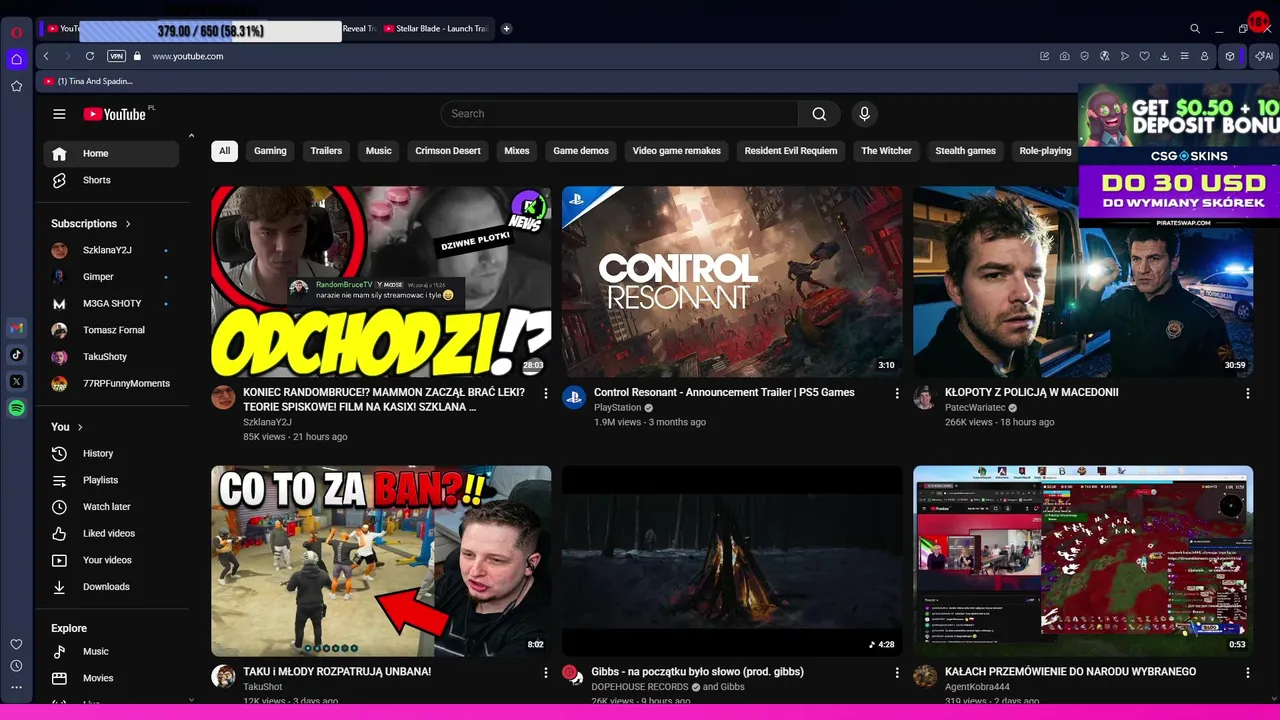
Task: Play the CO TO ZA BAN thumbnail
Action: point(381,561)
